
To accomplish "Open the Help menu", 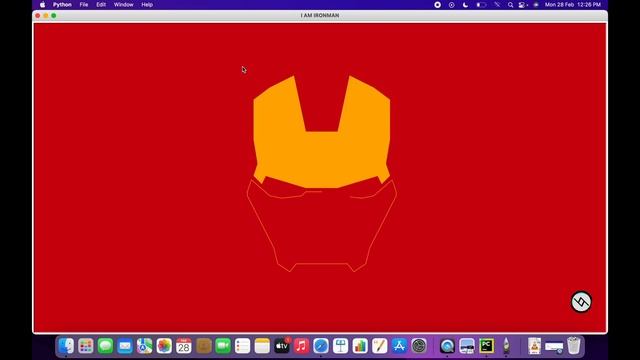I will tap(147, 5).
